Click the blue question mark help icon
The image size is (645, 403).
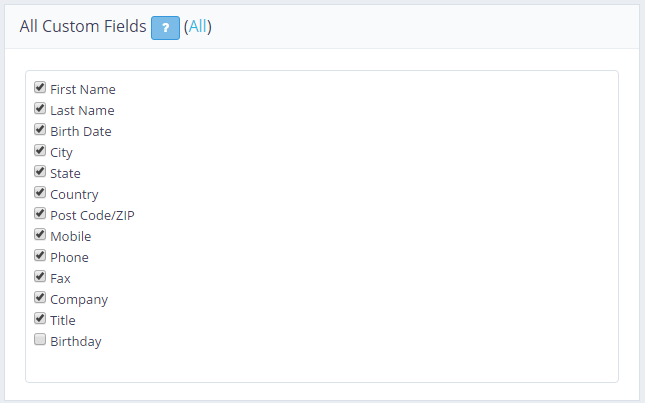tap(165, 27)
